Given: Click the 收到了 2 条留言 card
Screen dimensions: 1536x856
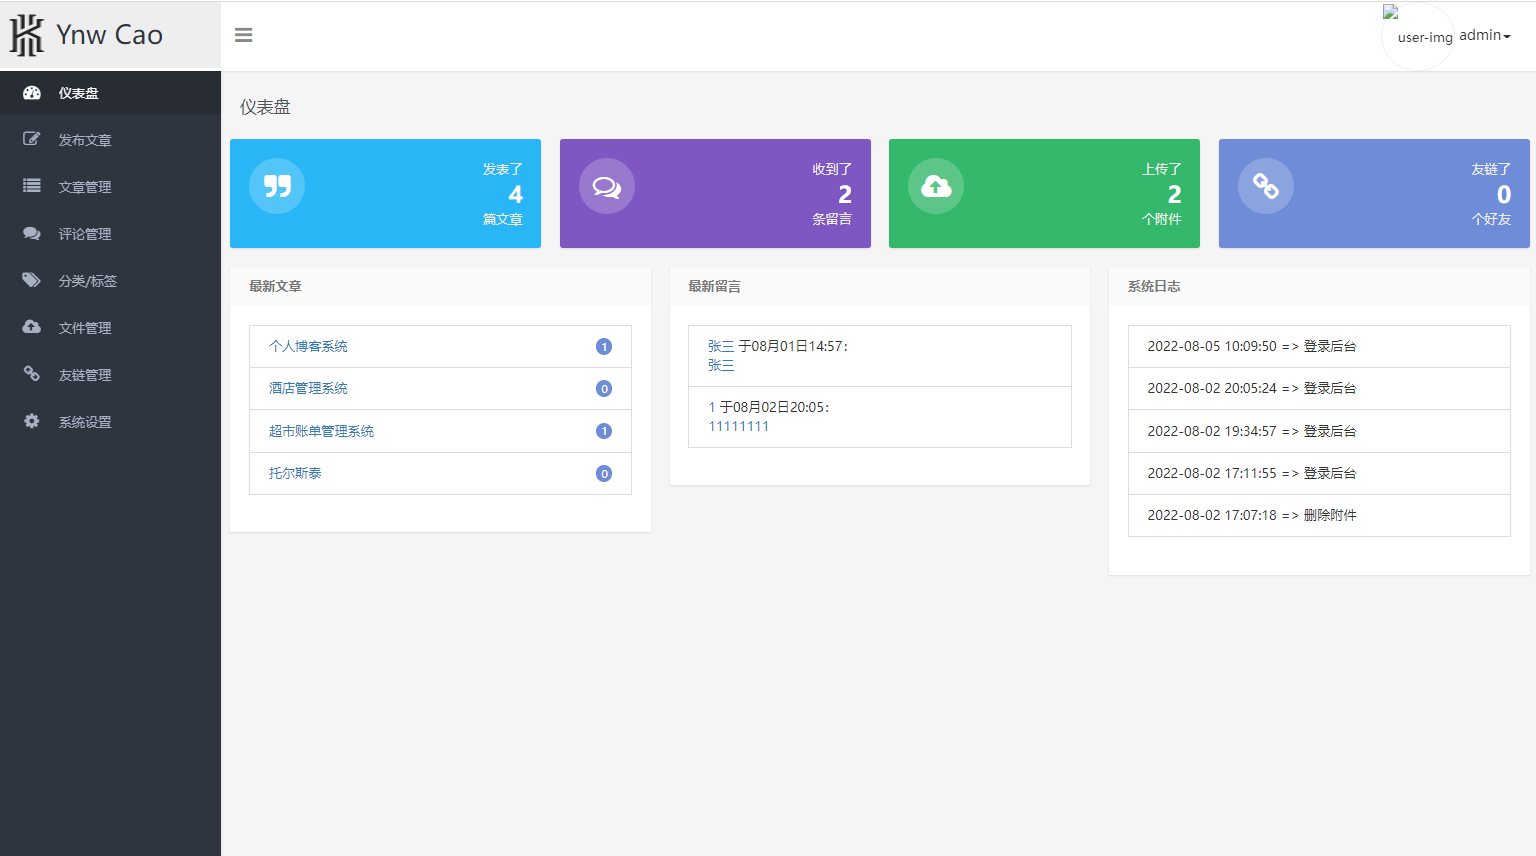Looking at the screenshot, I should point(715,193).
